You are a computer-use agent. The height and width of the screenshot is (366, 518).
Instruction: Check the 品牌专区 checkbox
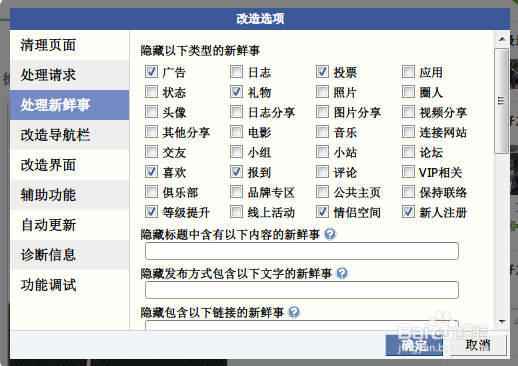(236, 192)
